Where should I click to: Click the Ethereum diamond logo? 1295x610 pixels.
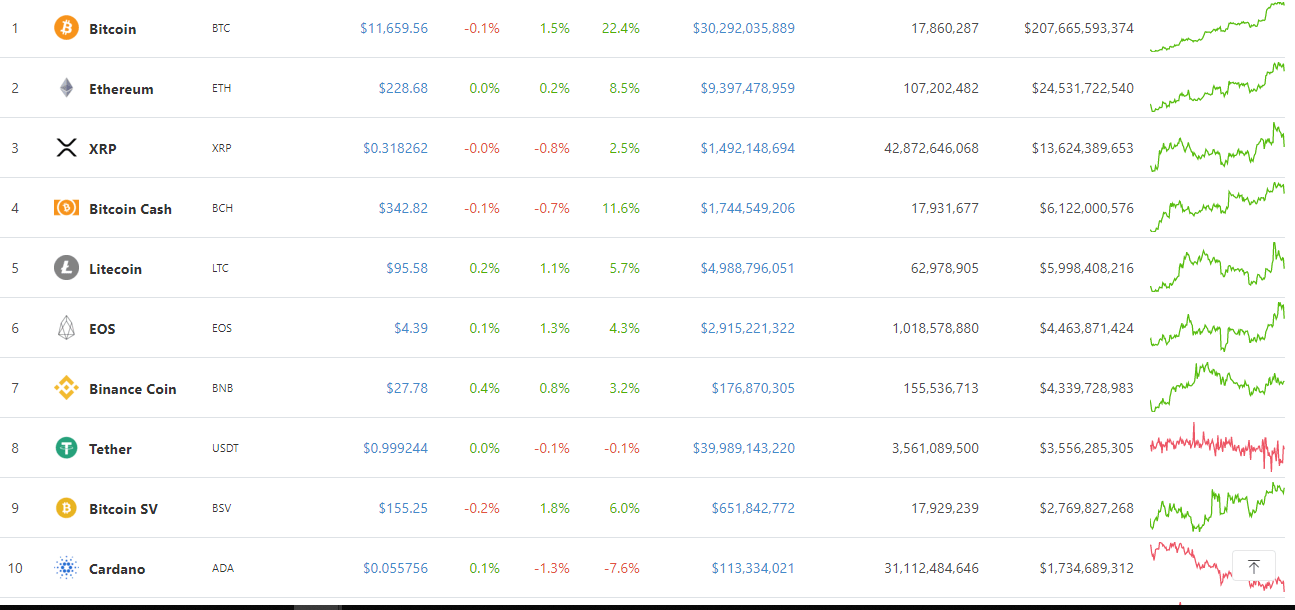click(x=66, y=88)
